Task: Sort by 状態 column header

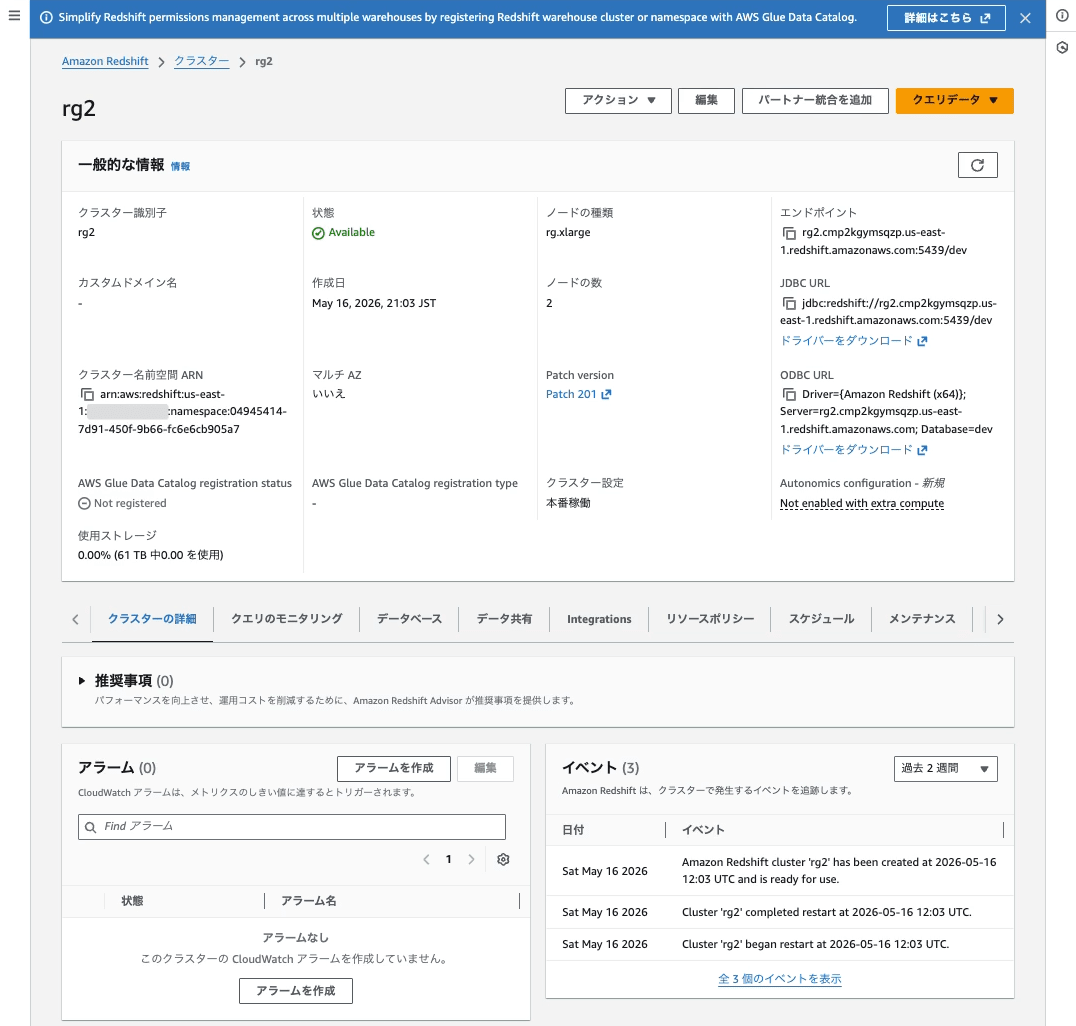Action: coord(132,900)
